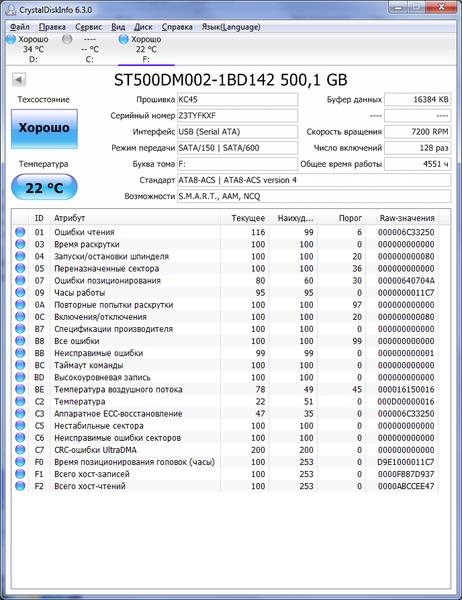Click raw value 00000640704A
The width and height of the screenshot is (462, 600).
tap(406, 280)
